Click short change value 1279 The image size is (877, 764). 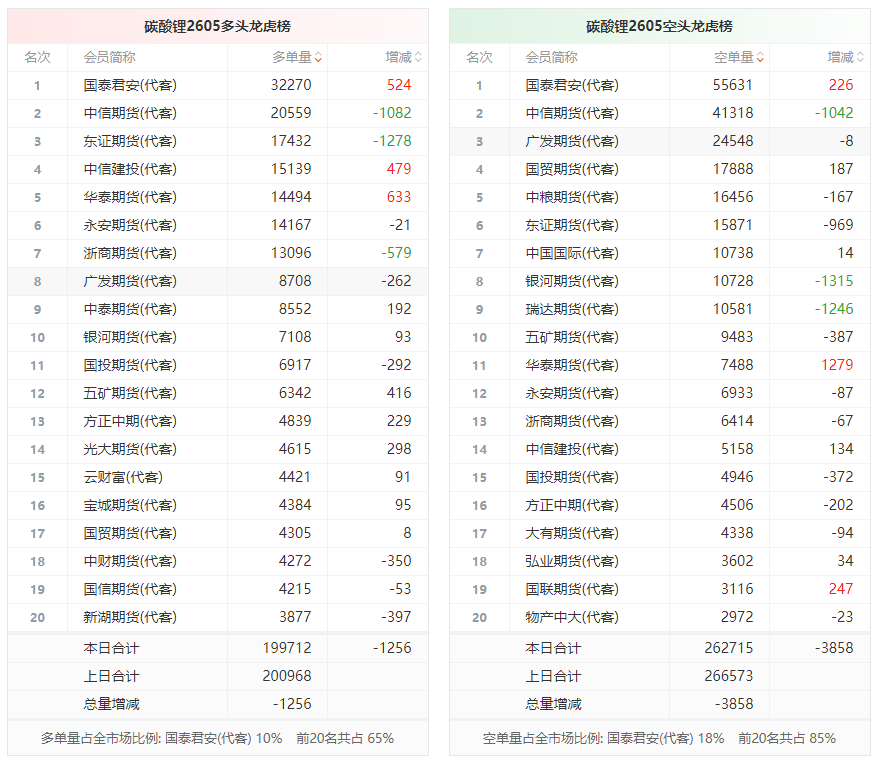tap(837, 365)
